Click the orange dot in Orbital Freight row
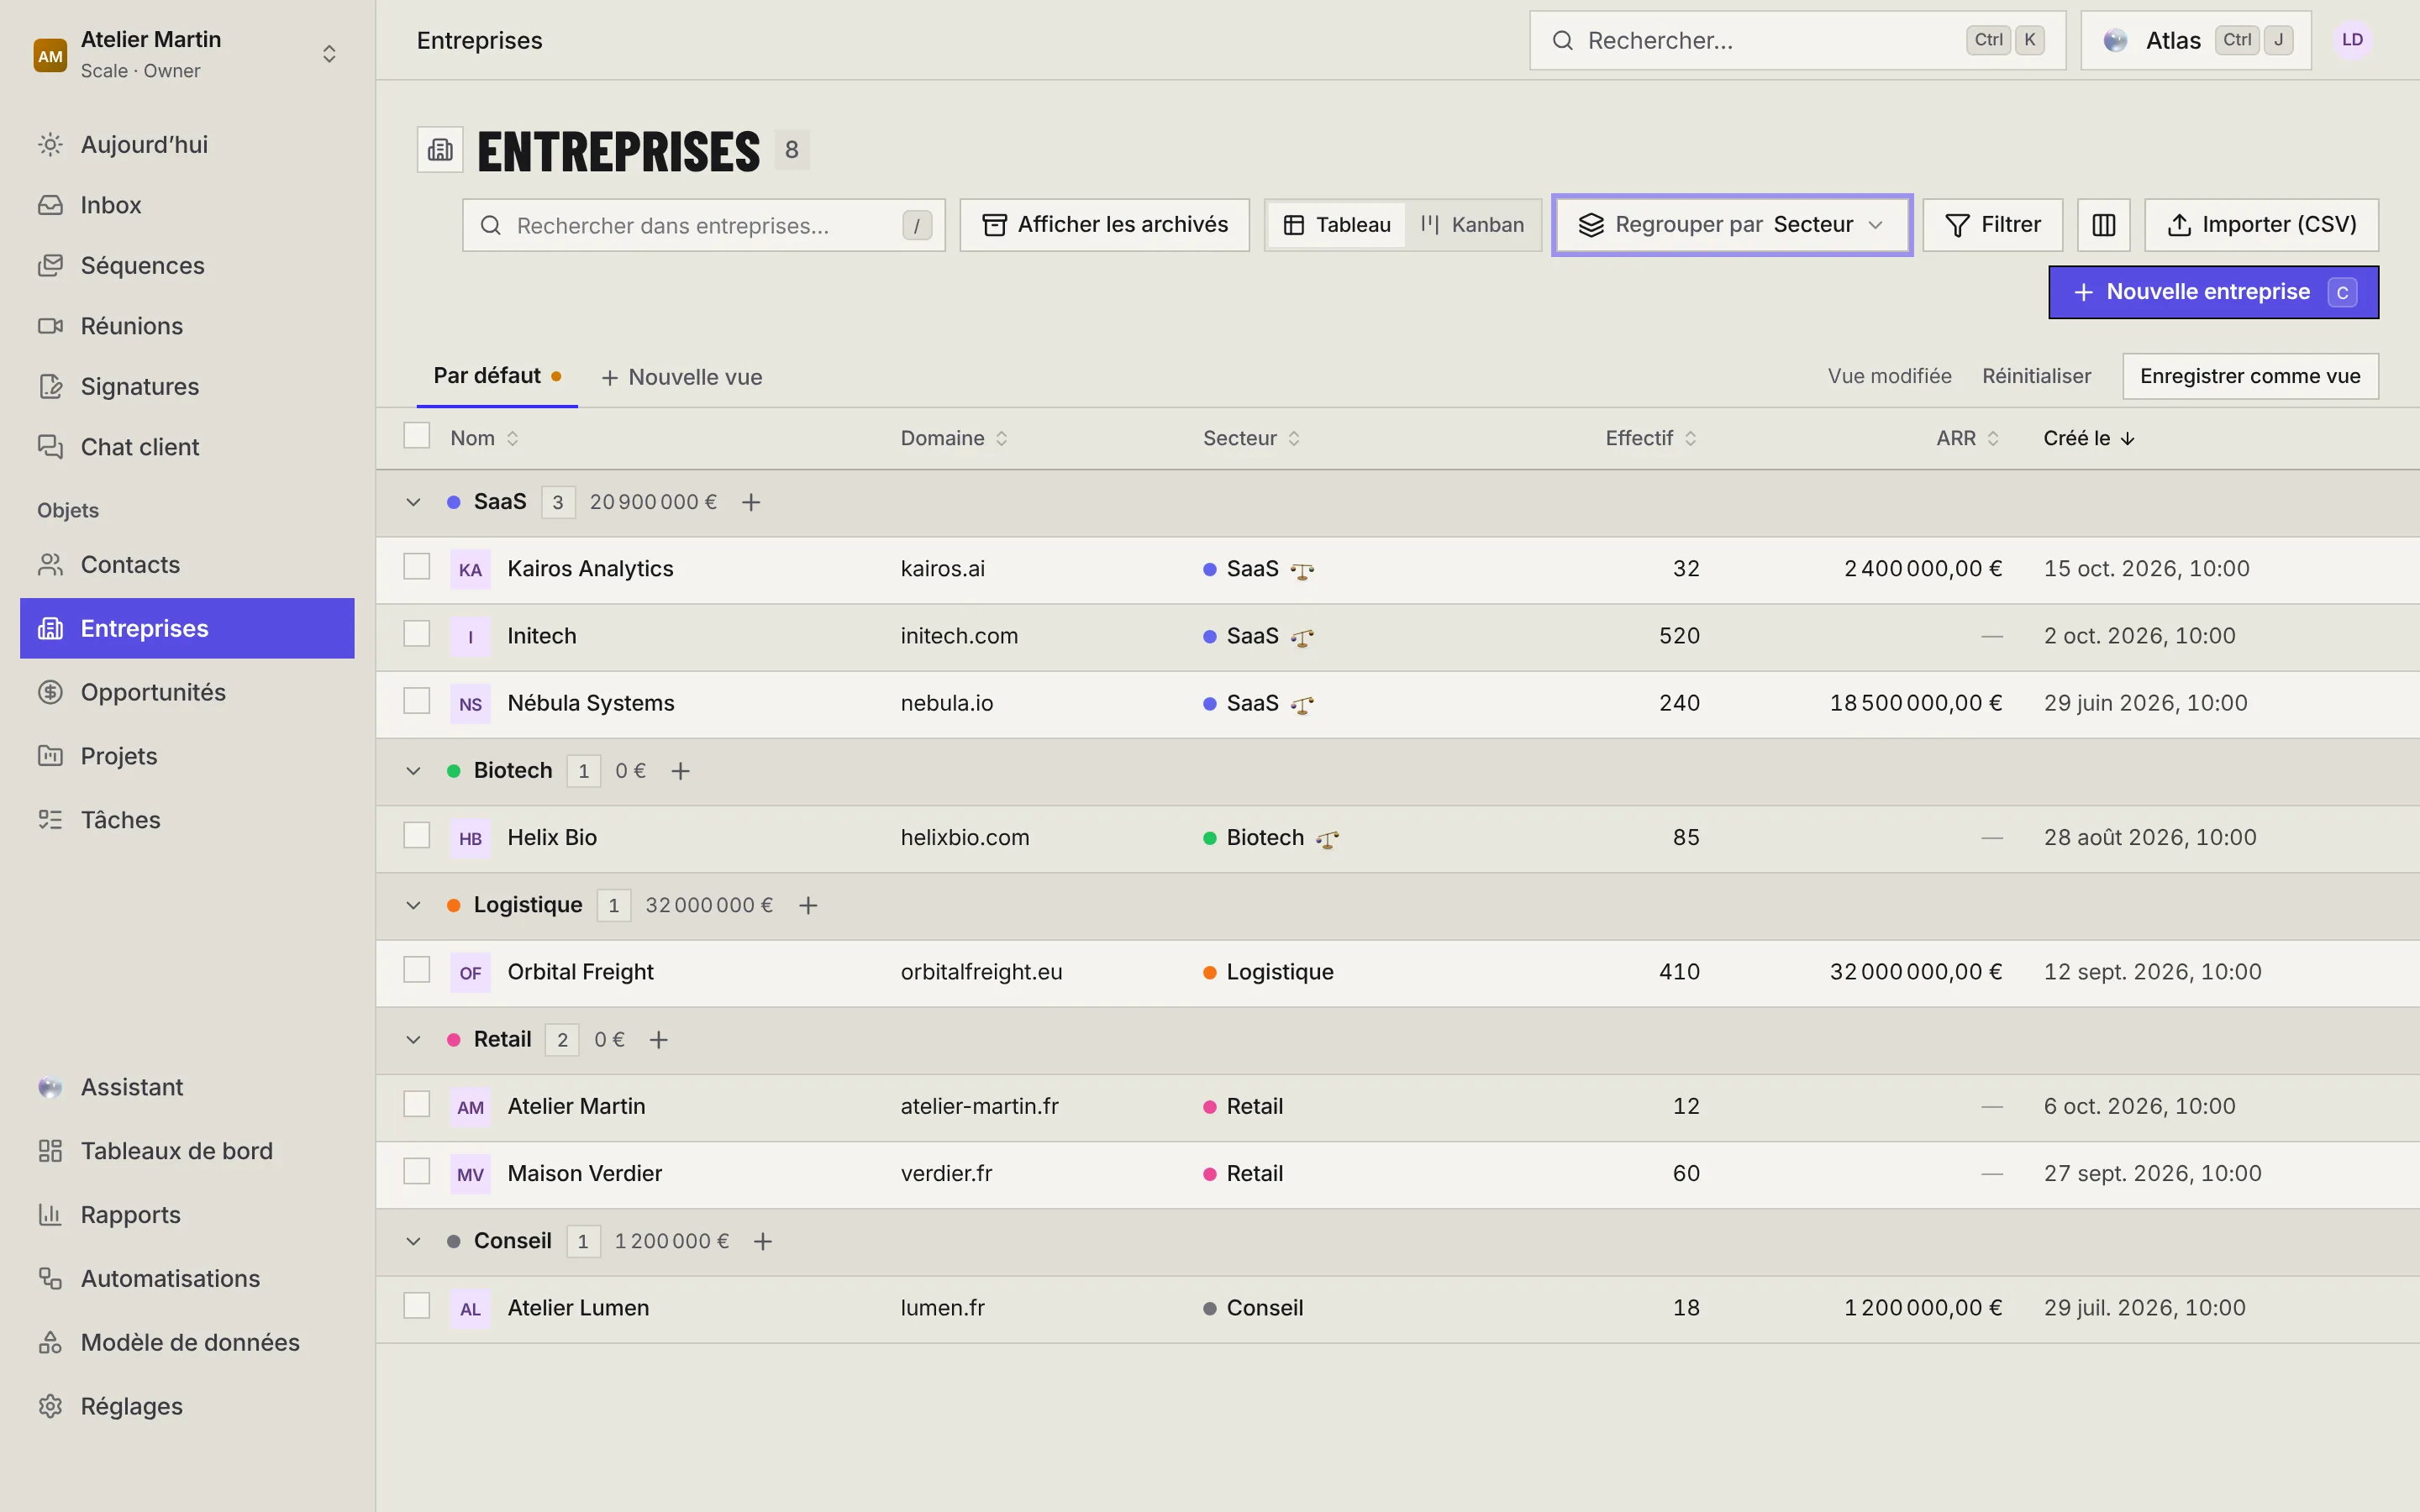Screen dimensions: 2420x1512 point(1209,973)
